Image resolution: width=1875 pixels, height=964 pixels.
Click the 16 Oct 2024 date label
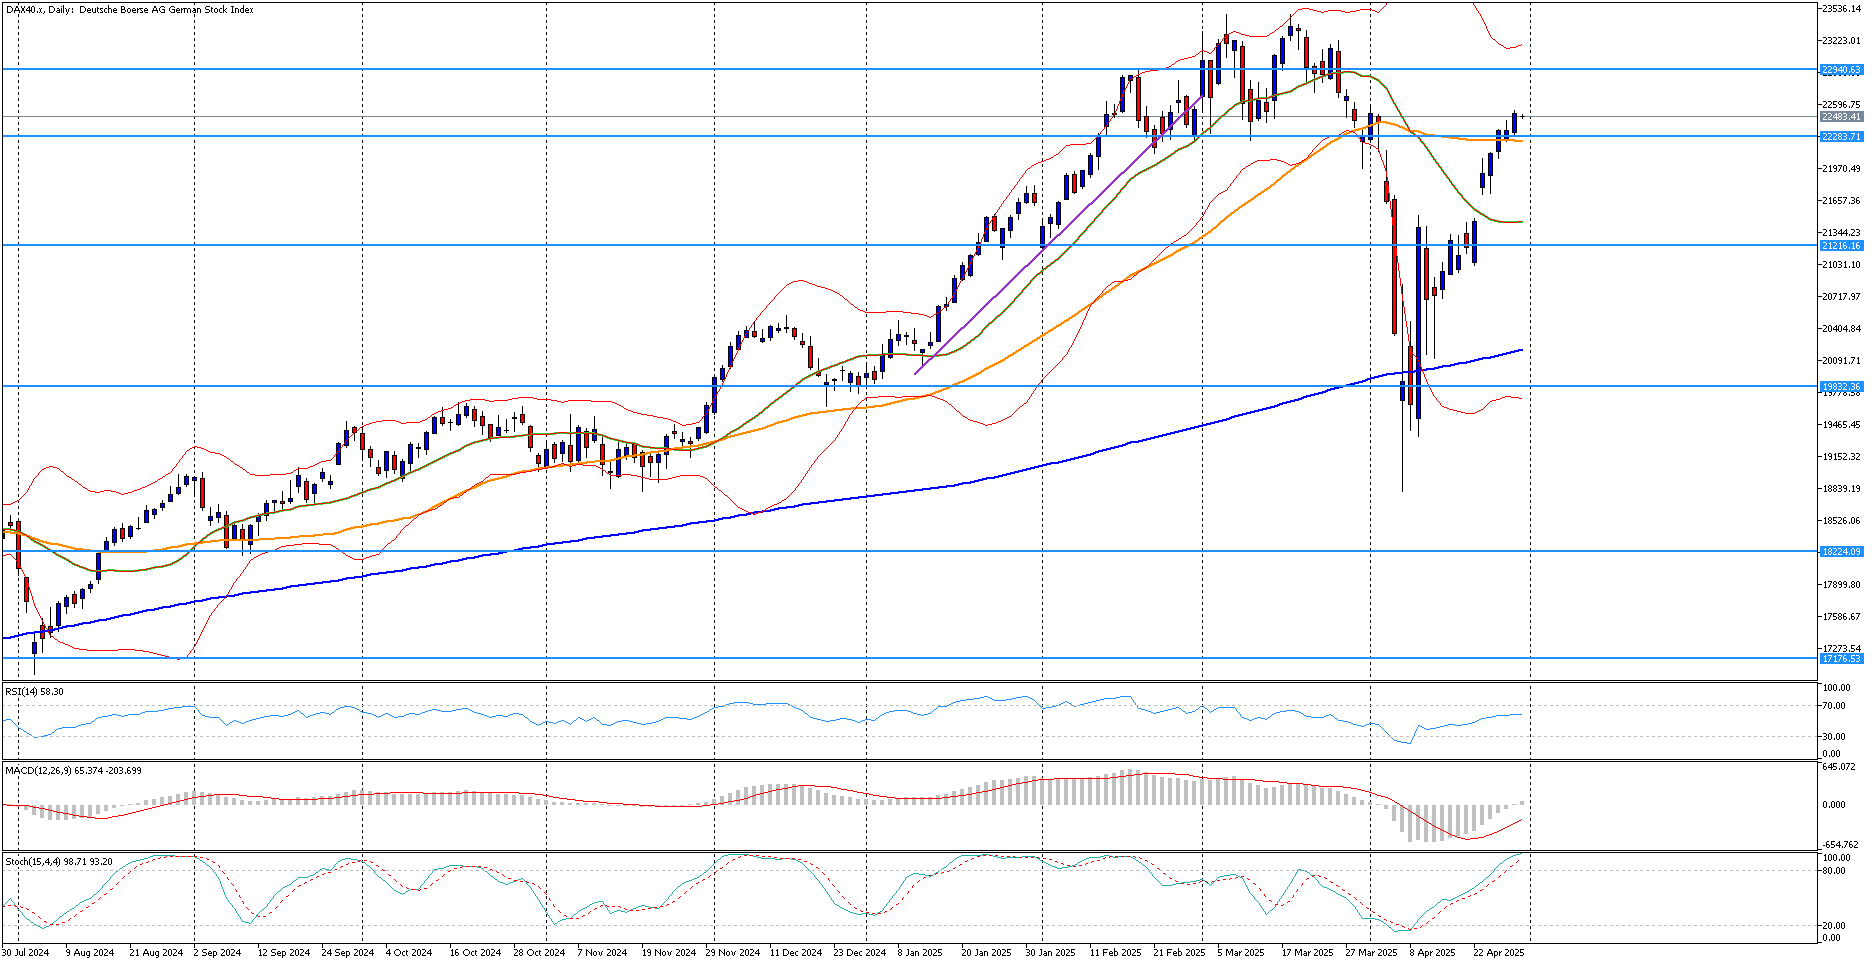pos(474,953)
